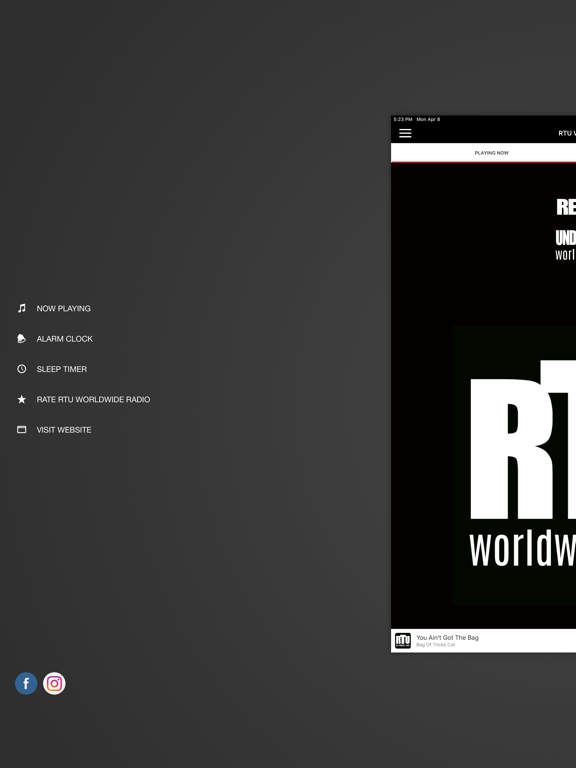This screenshot has height=768, width=576.
Task: Click the large RTU worldwide artwork
Action: click(514, 465)
